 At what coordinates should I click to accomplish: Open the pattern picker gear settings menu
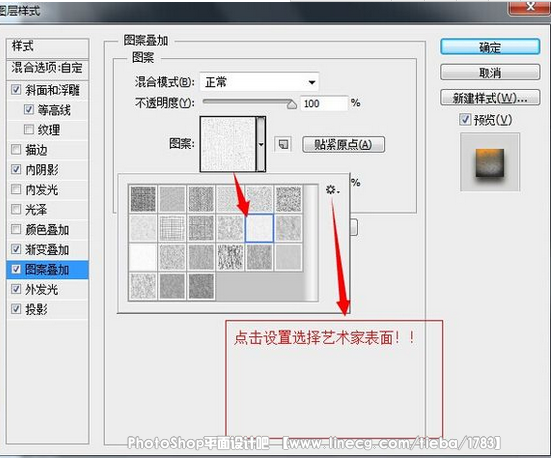(x=332, y=190)
